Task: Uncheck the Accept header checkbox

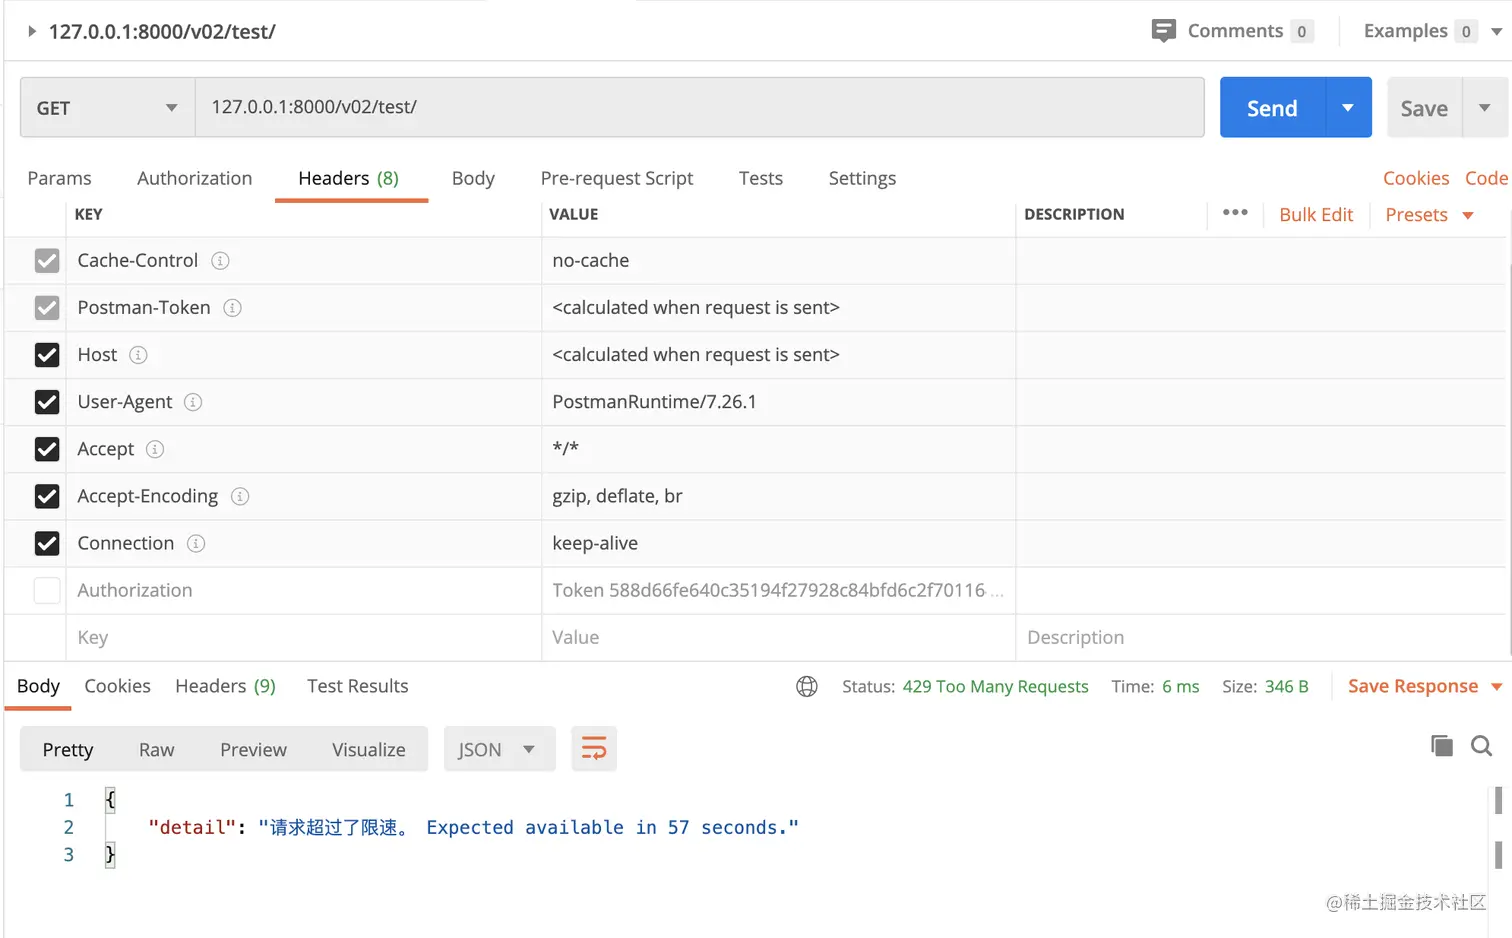Action: coord(47,449)
